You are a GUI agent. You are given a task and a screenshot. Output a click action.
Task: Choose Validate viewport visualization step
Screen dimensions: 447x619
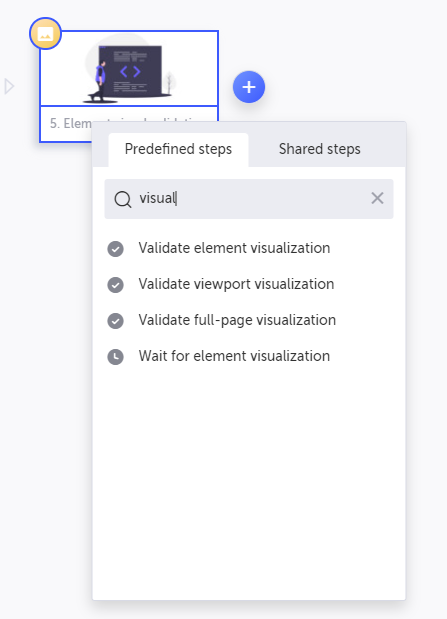(x=236, y=284)
